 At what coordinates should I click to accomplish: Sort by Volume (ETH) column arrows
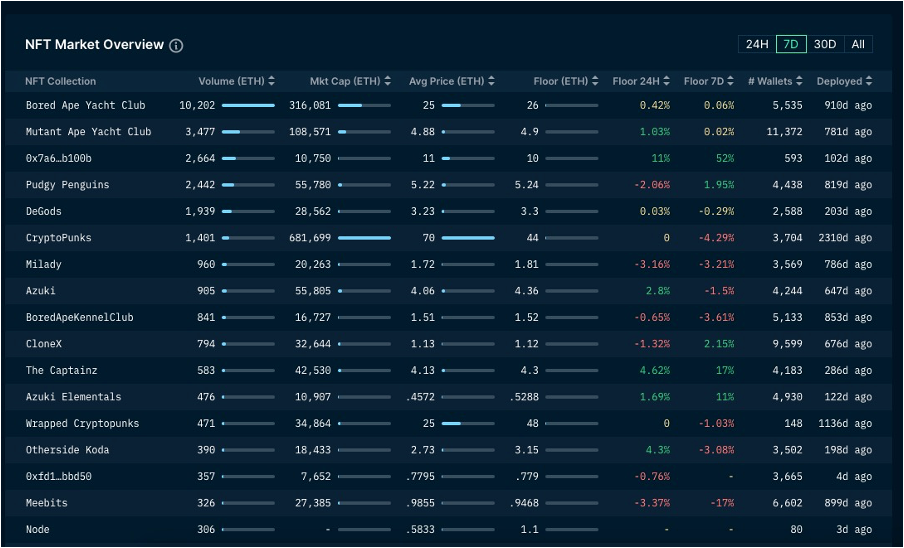(x=271, y=81)
